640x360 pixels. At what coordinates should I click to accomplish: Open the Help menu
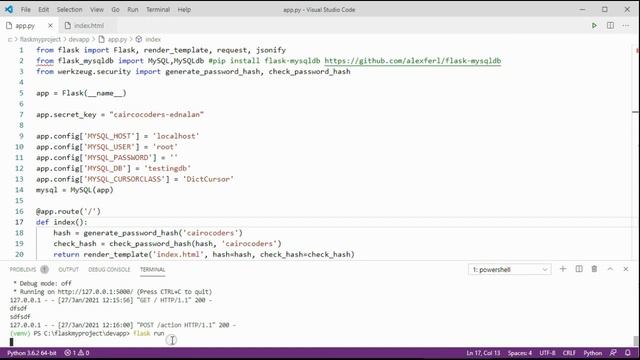184,9
